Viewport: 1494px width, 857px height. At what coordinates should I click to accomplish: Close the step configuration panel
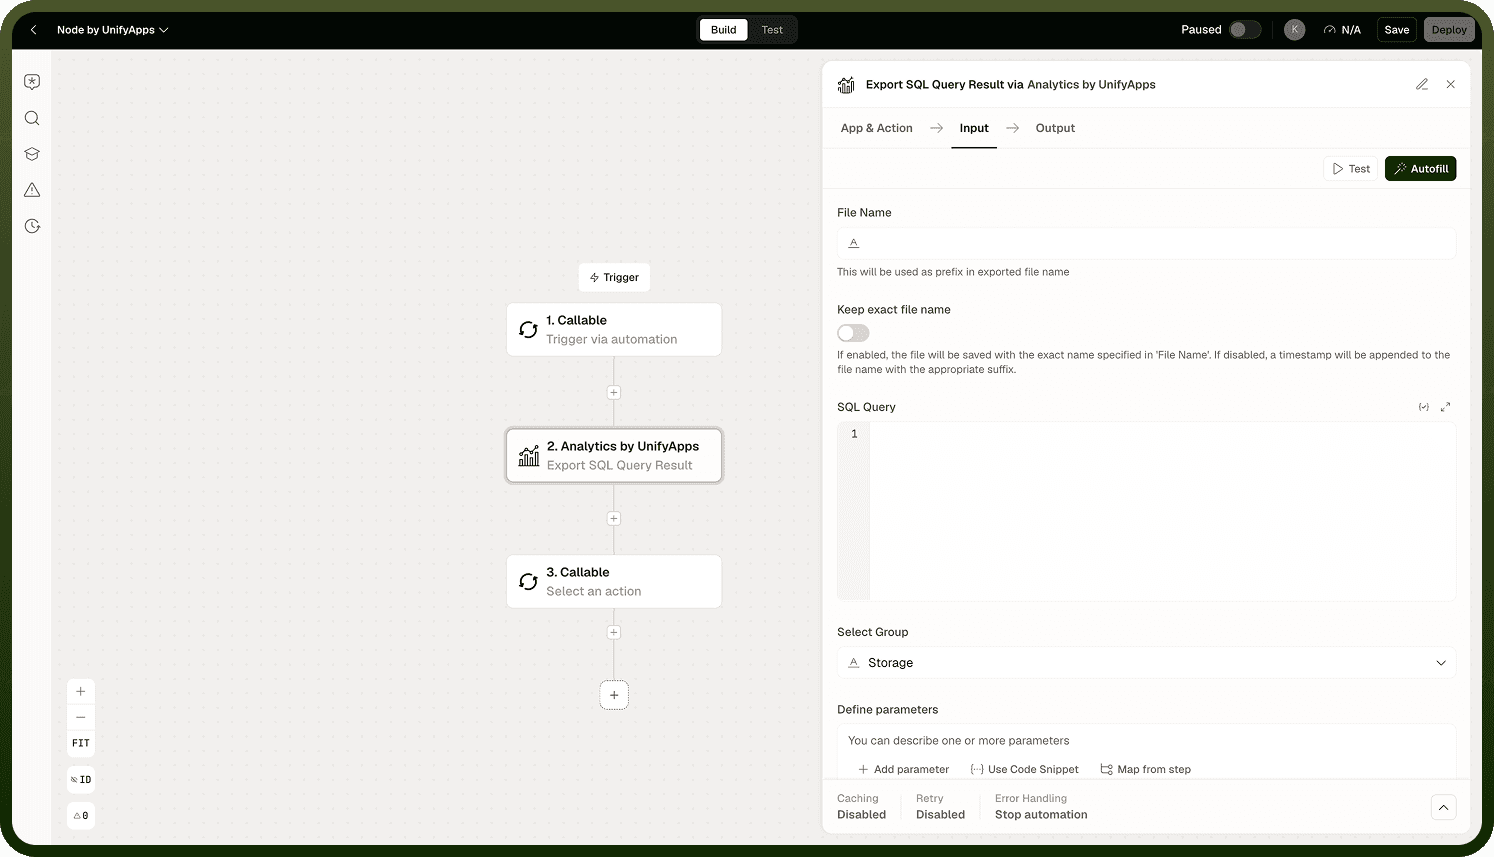pyautogui.click(x=1450, y=84)
